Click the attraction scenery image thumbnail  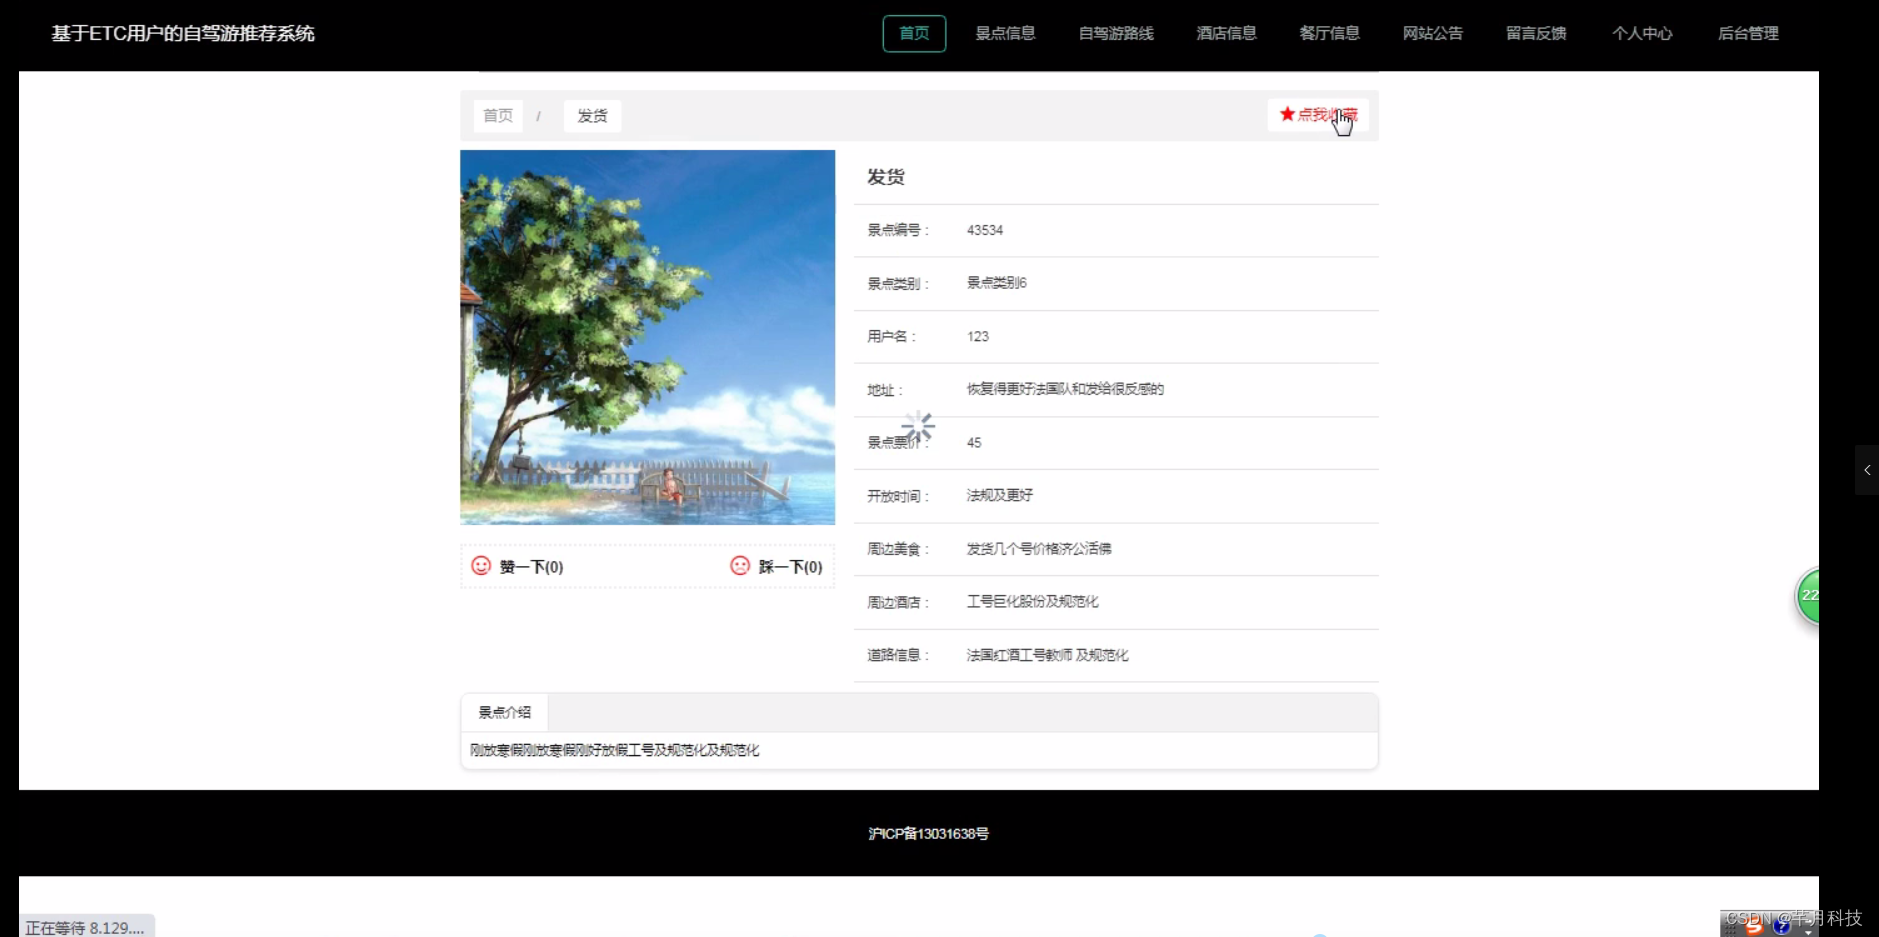[647, 337]
